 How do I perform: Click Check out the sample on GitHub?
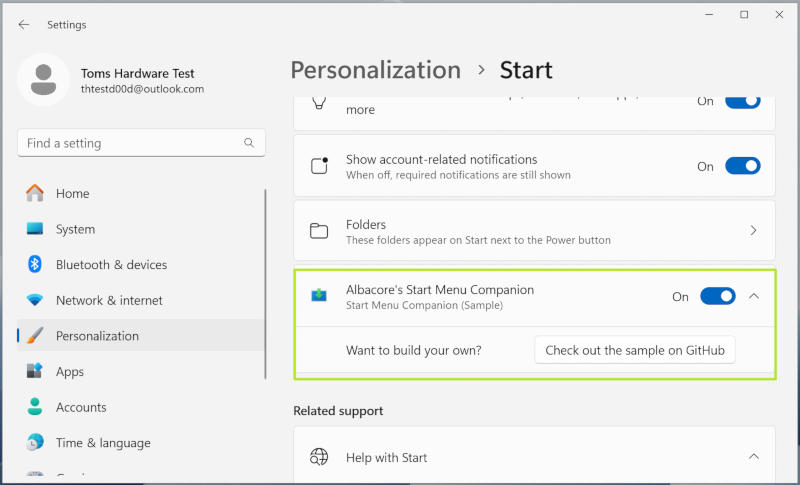click(635, 350)
